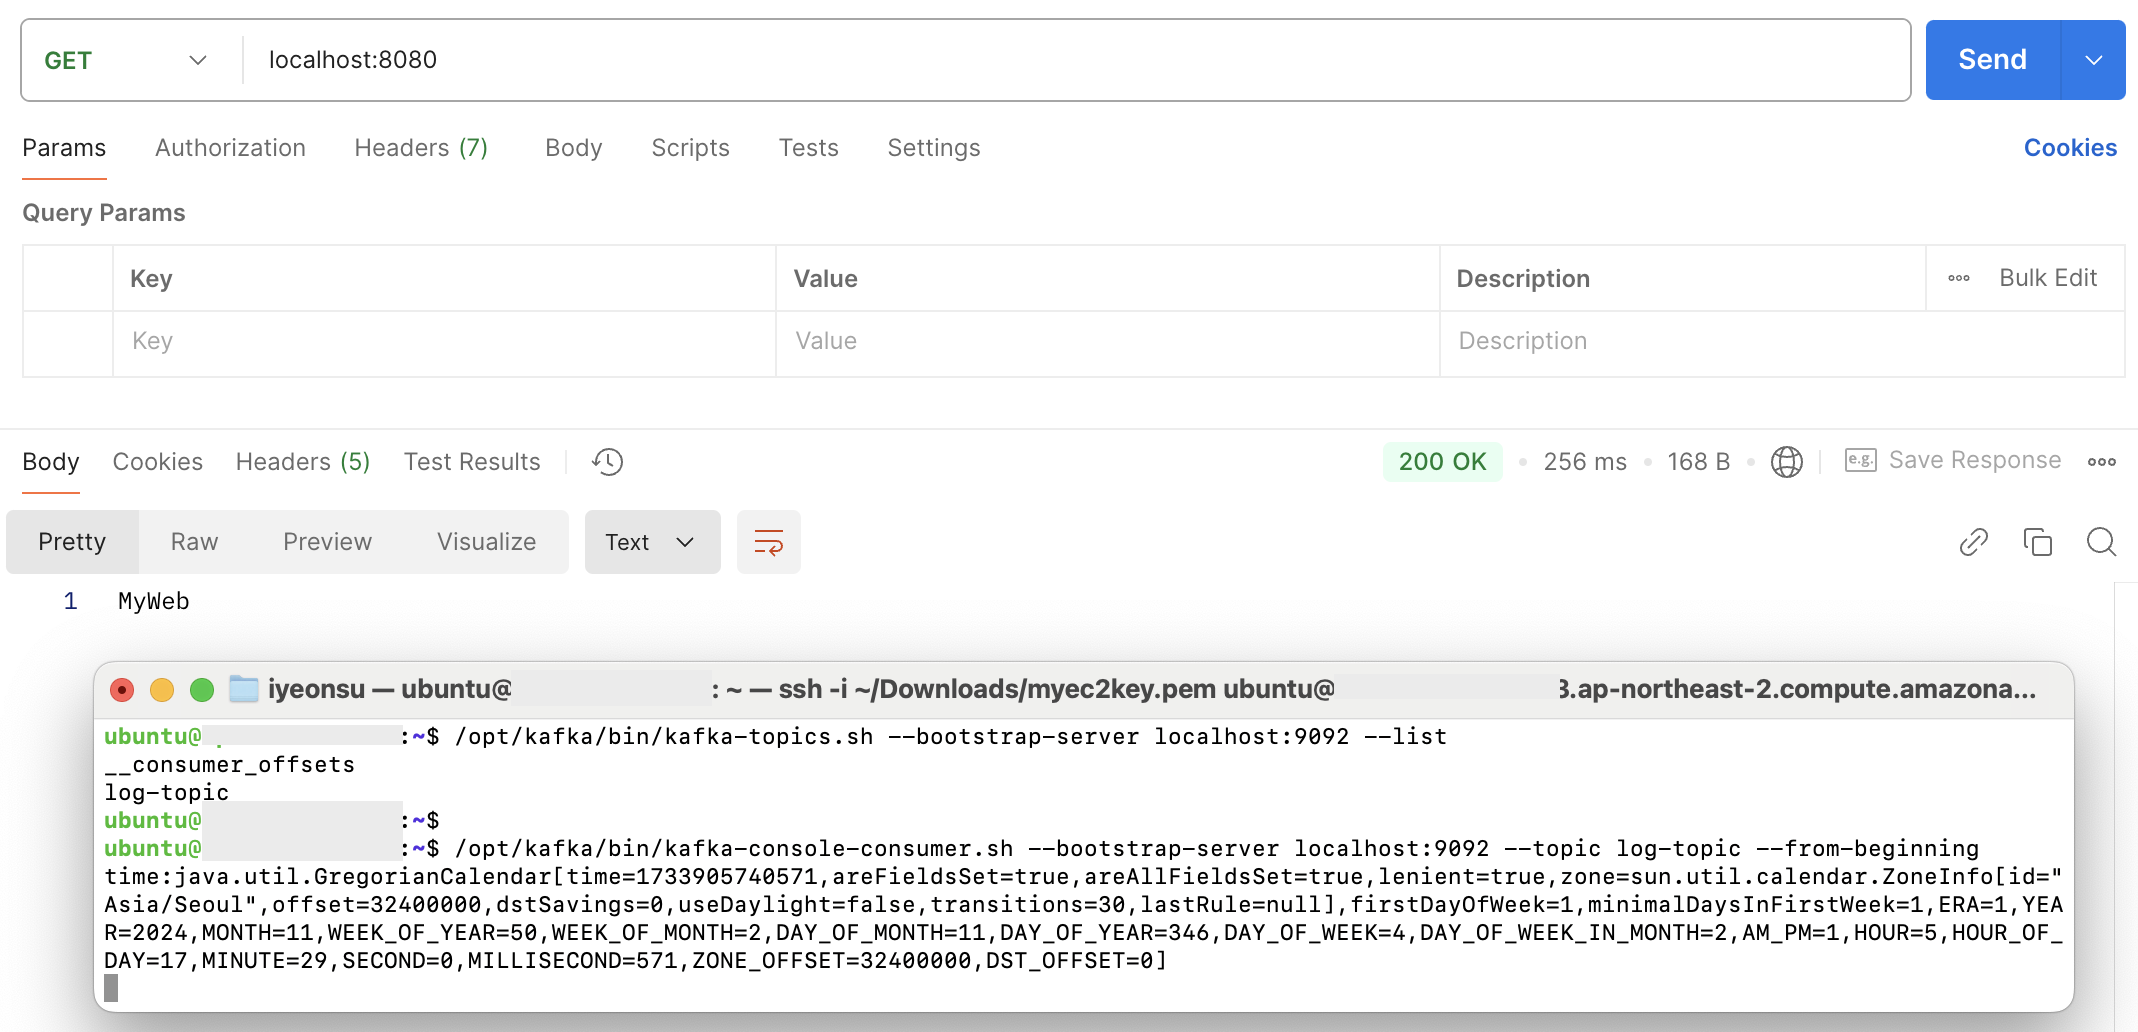
Task: Click the 256 ms response time
Action: click(1585, 462)
